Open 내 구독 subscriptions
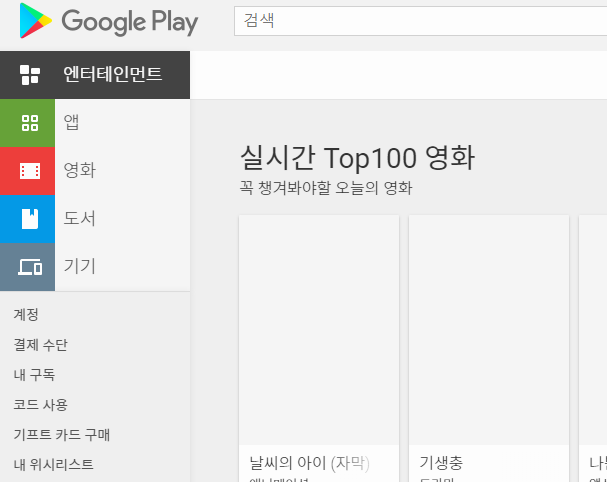 (34, 374)
